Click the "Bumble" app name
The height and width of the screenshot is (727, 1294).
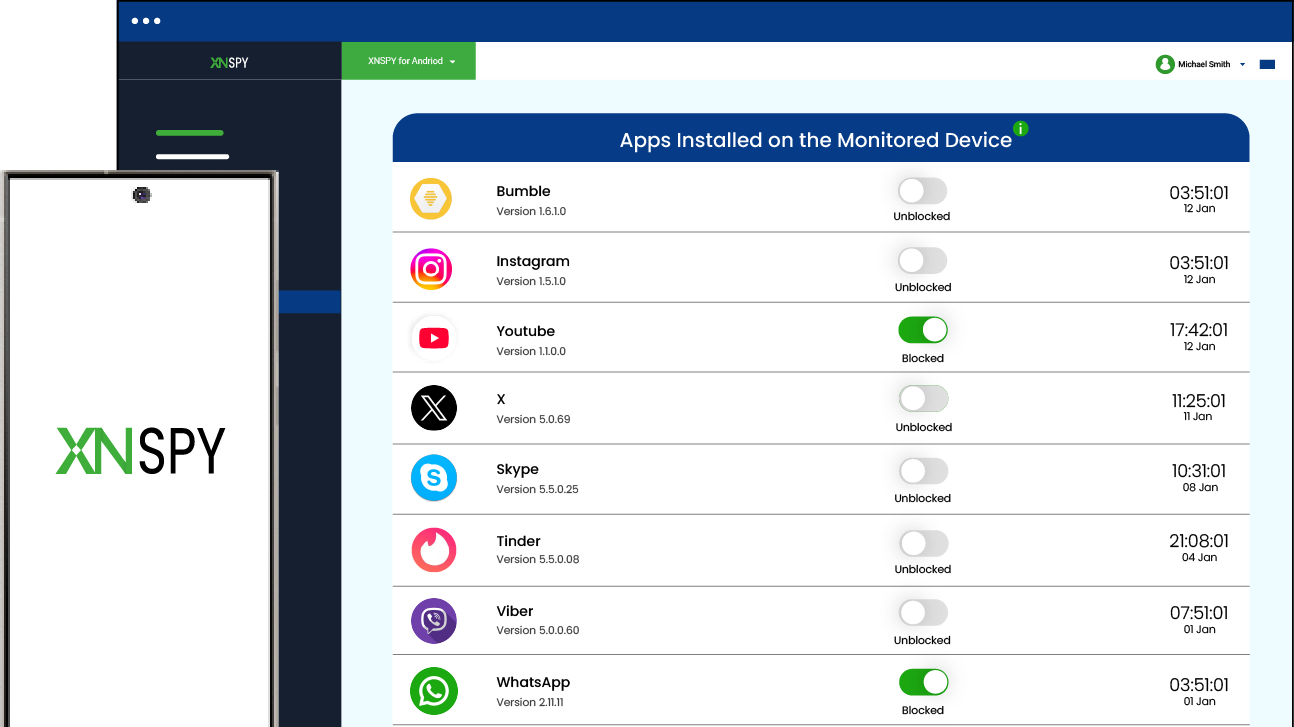(523, 191)
